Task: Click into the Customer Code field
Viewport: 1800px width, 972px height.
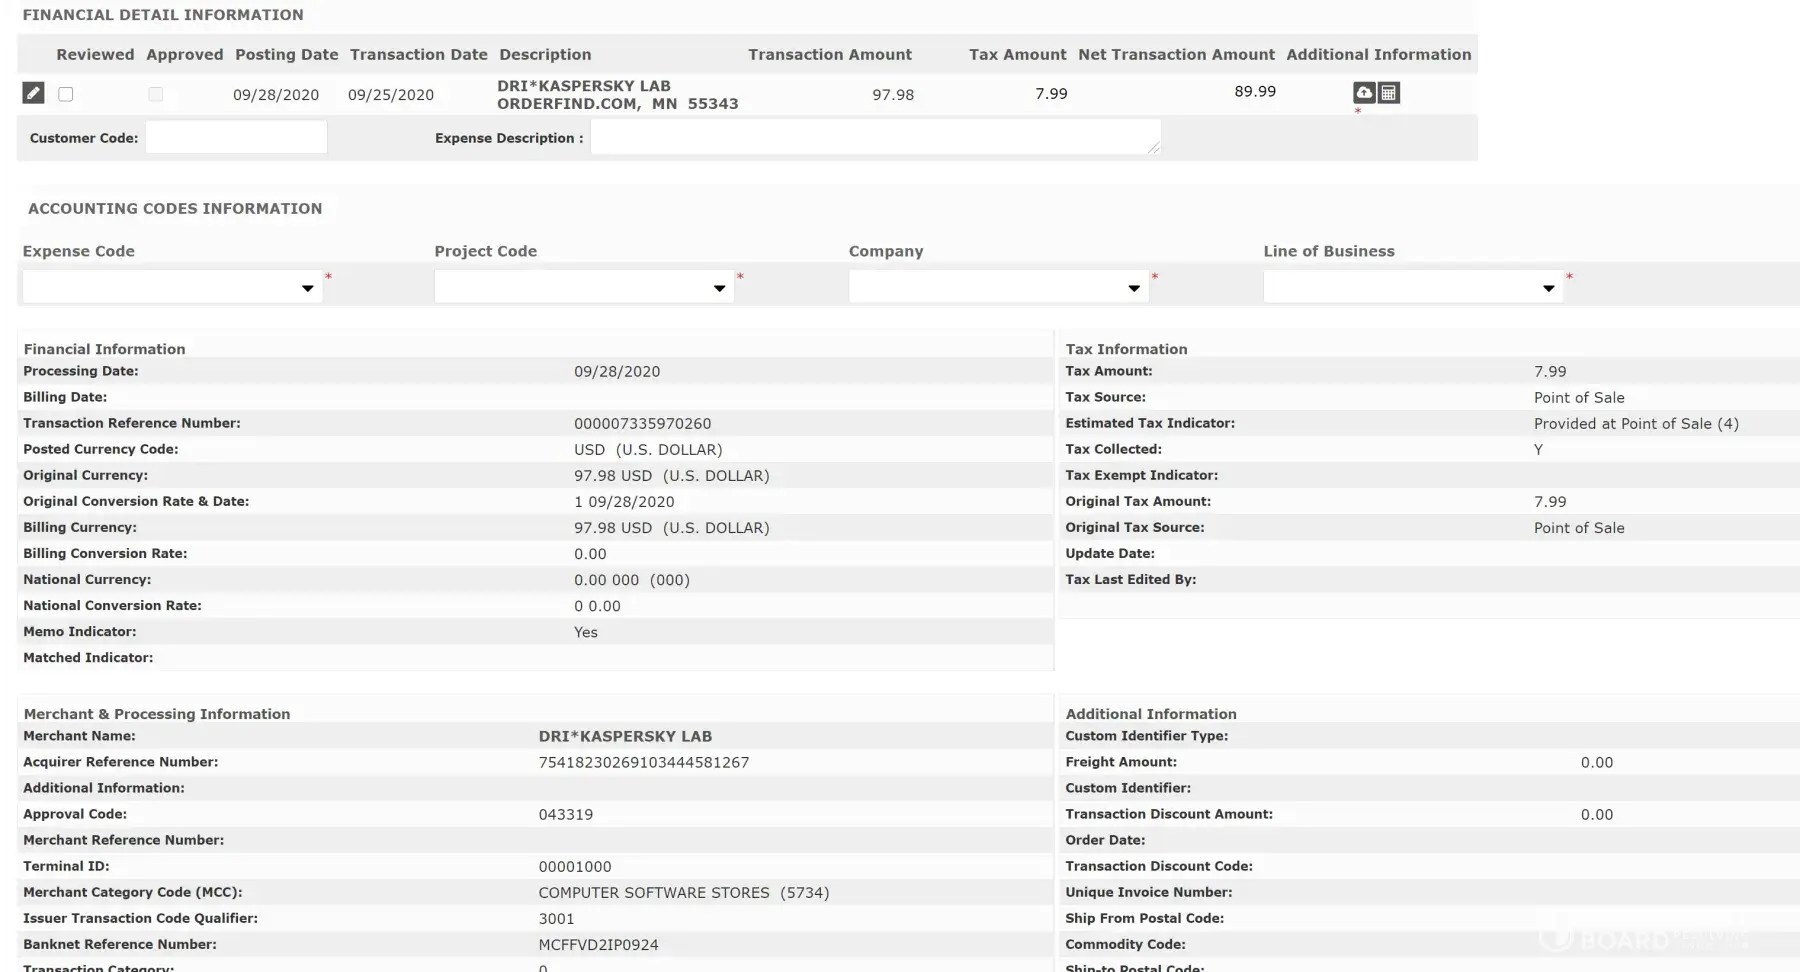Action: [x=236, y=138]
